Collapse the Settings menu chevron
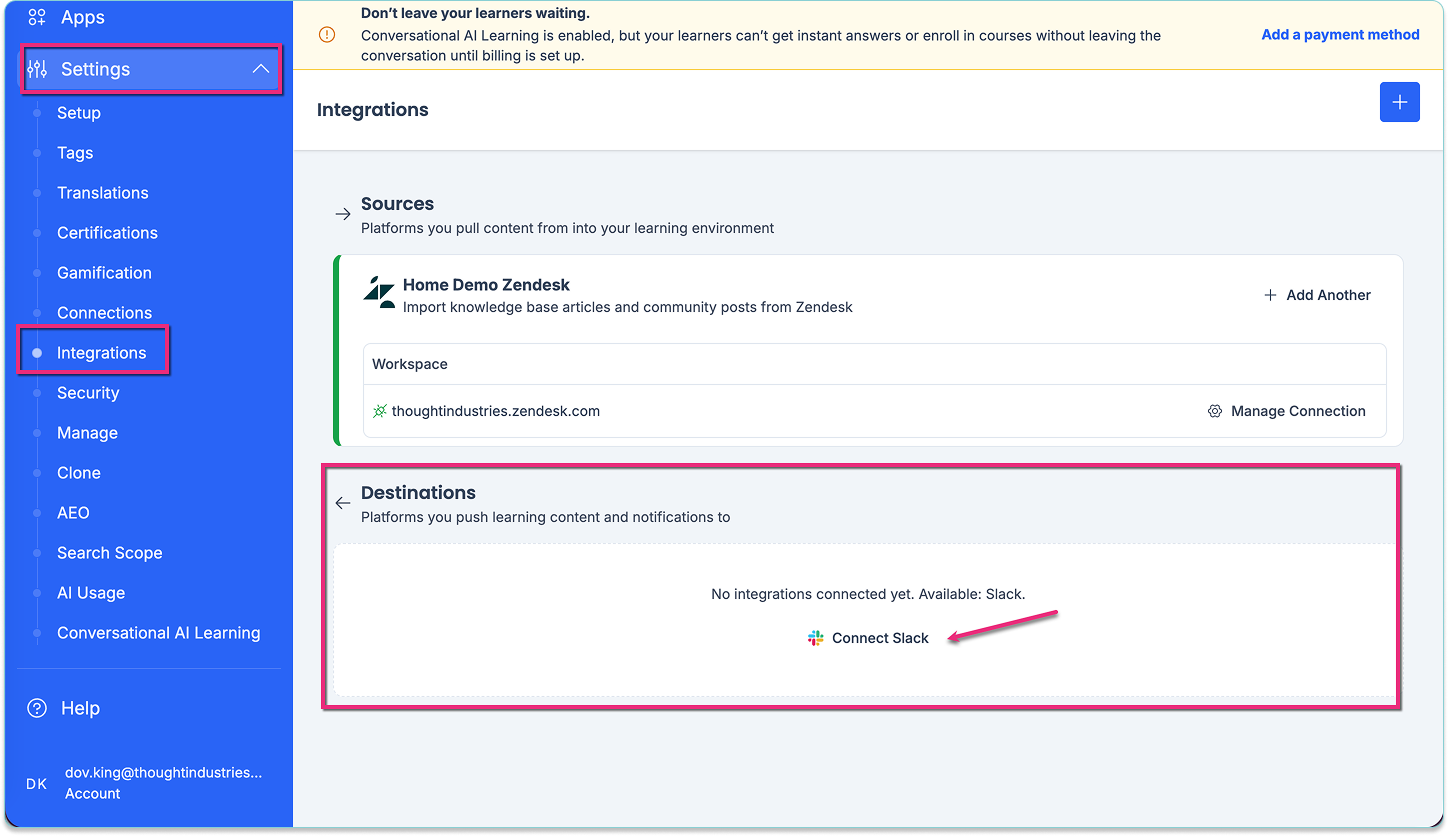Screen dimensions: 1448x836 pyautogui.click(x=261, y=69)
